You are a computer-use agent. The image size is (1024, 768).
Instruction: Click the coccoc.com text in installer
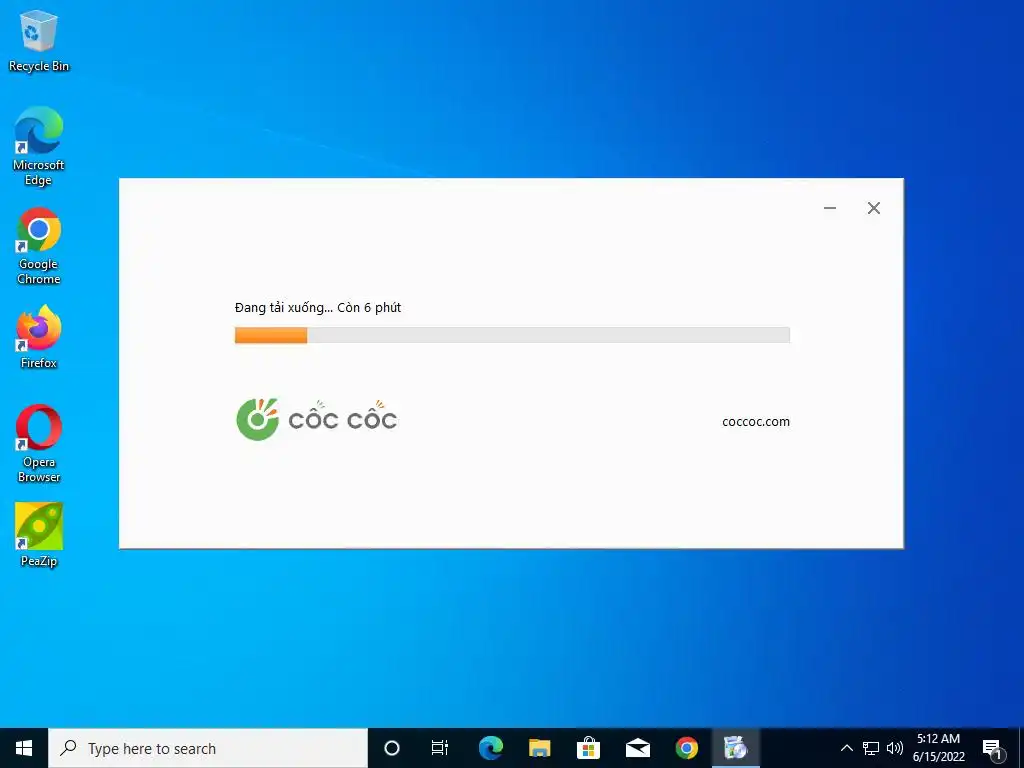click(756, 422)
